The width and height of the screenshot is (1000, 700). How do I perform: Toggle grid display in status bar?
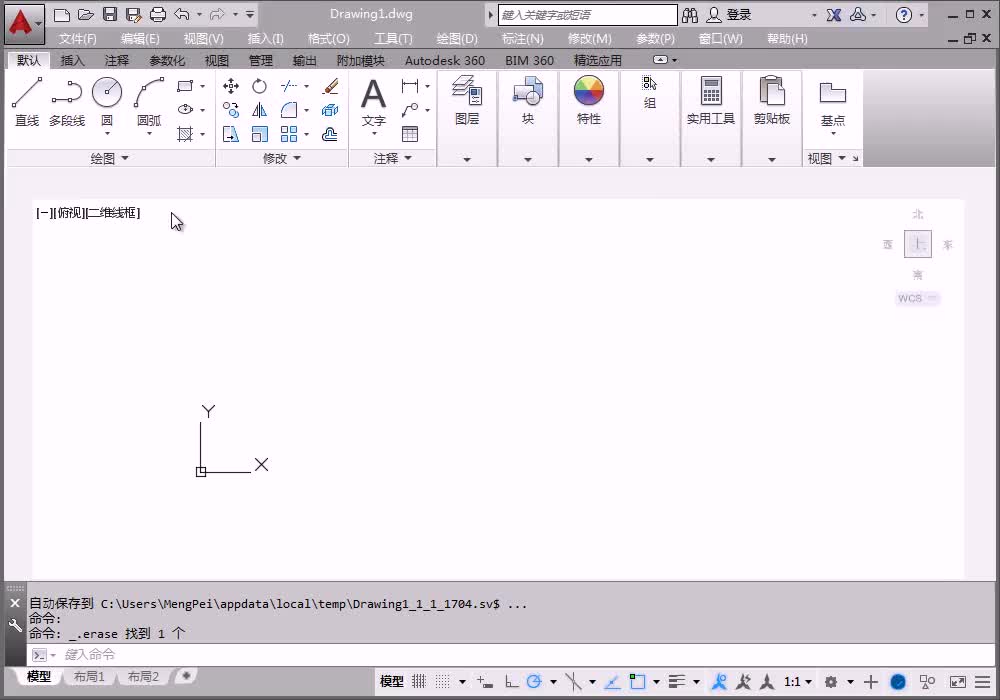click(x=418, y=682)
